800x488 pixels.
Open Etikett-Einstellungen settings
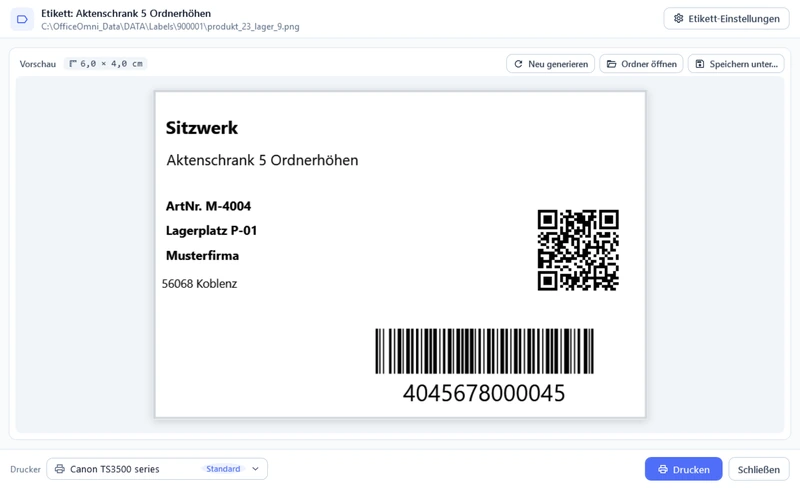727,19
